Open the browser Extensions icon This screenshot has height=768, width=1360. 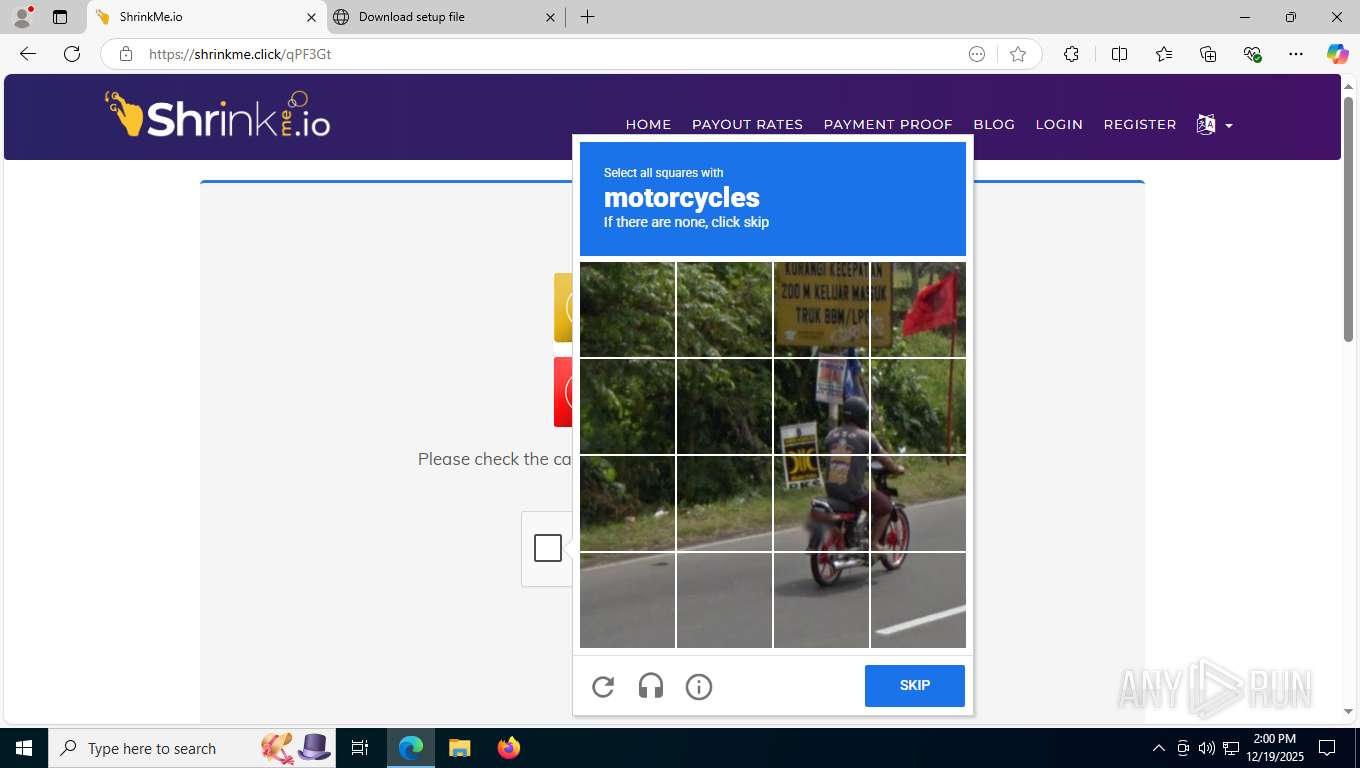(x=1071, y=54)
